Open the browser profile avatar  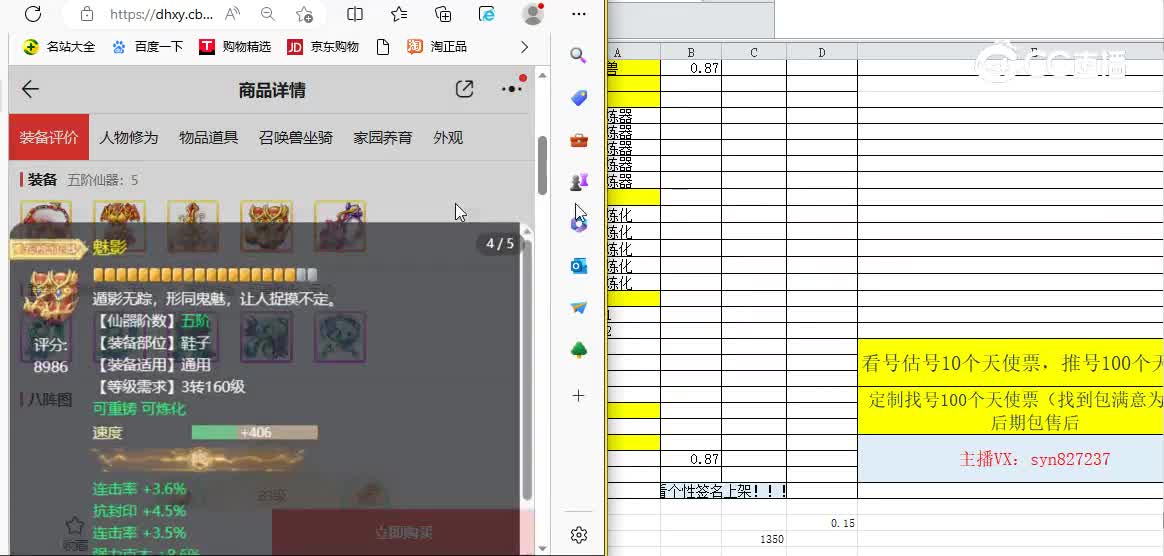(532, 14)
